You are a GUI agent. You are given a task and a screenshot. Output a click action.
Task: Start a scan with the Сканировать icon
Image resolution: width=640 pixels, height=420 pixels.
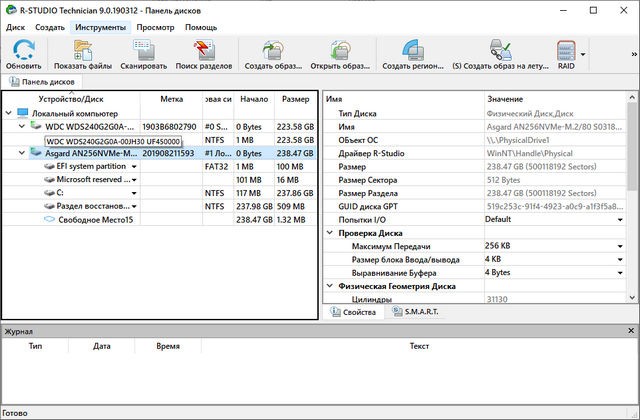(x=144, y=49)
